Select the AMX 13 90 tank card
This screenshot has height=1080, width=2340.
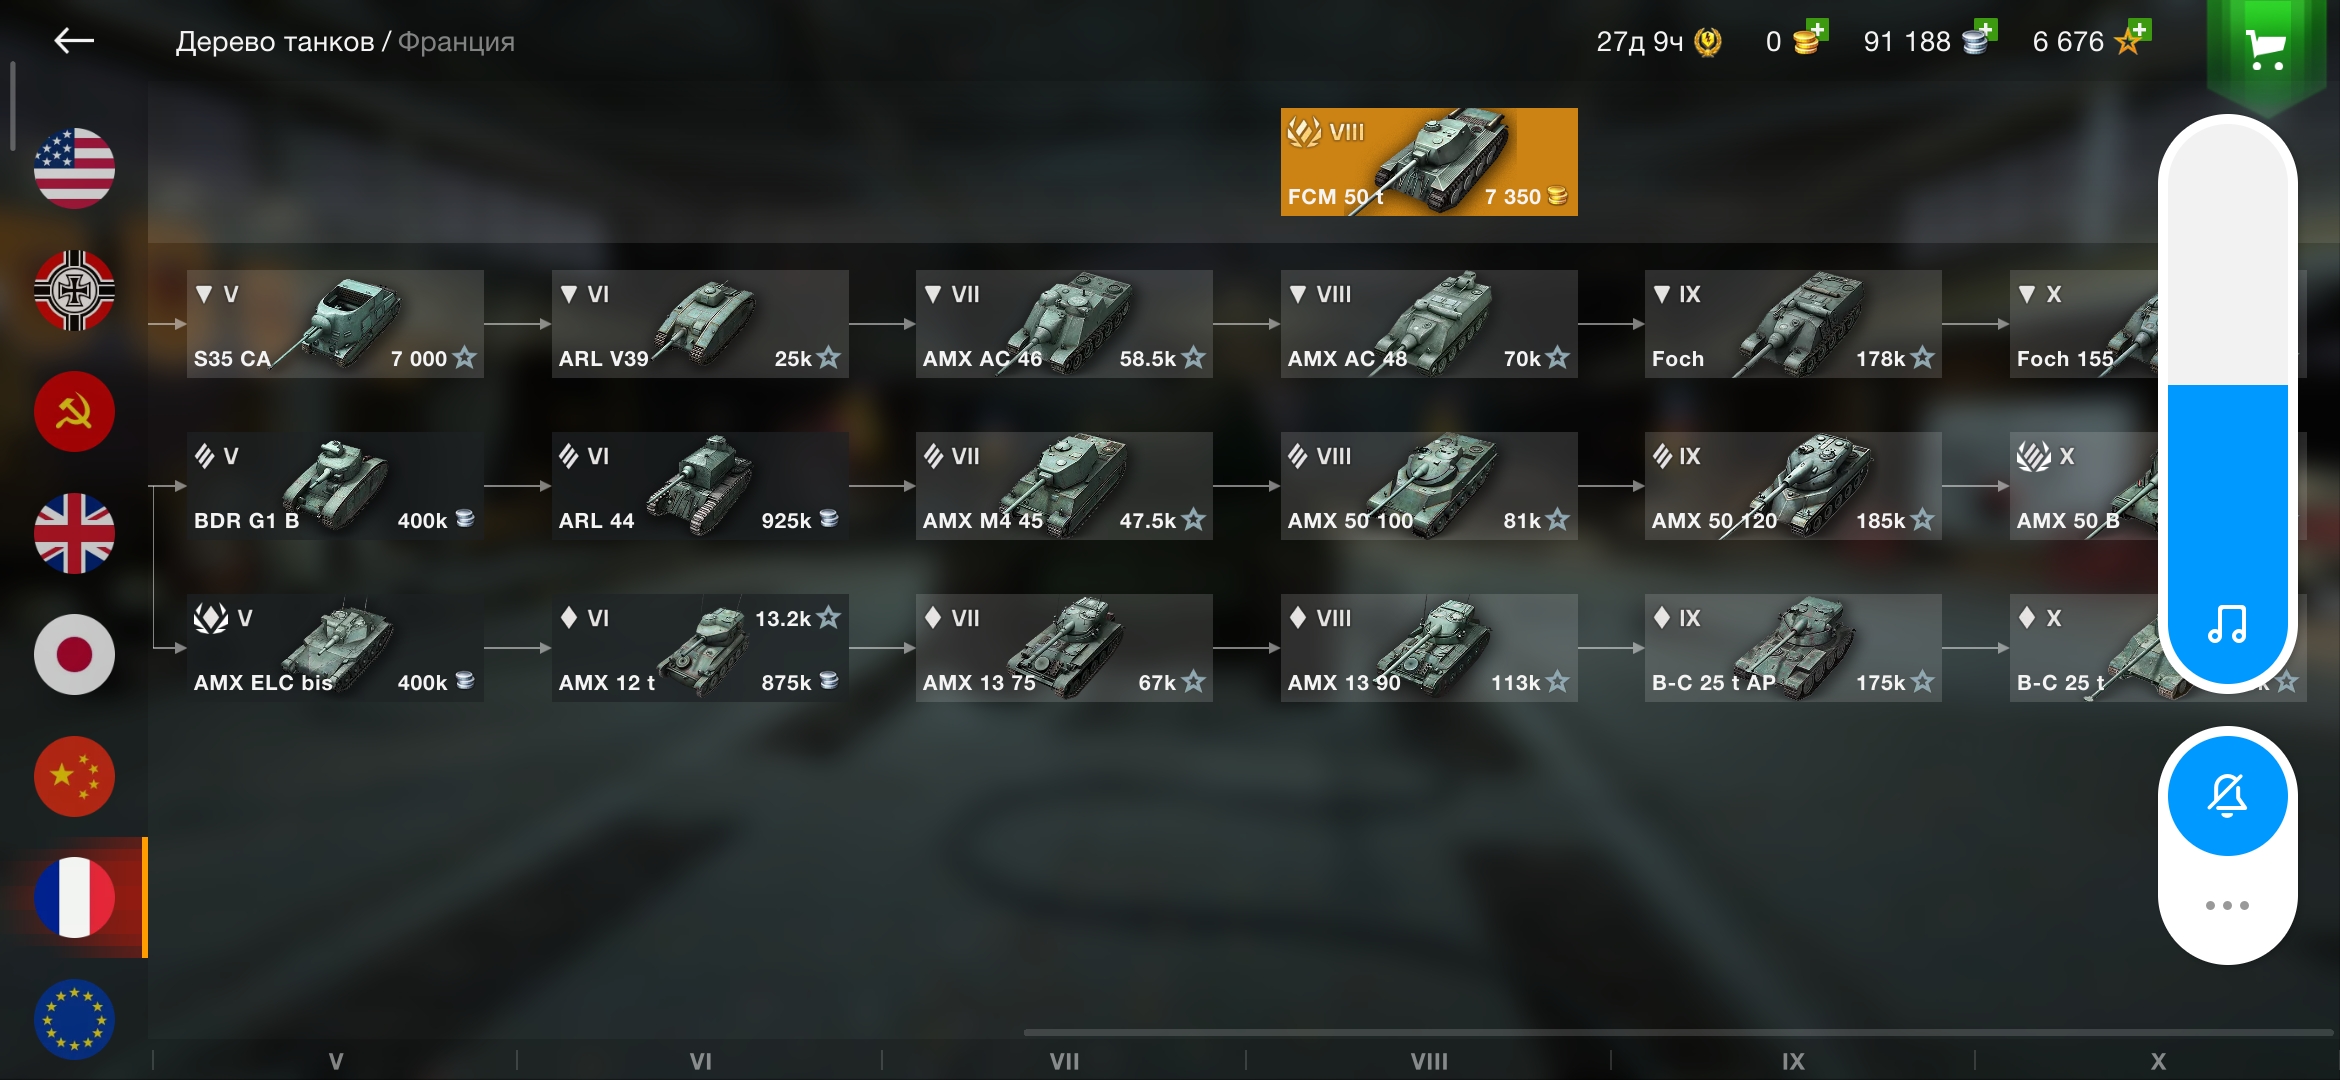coord(1429,648)
